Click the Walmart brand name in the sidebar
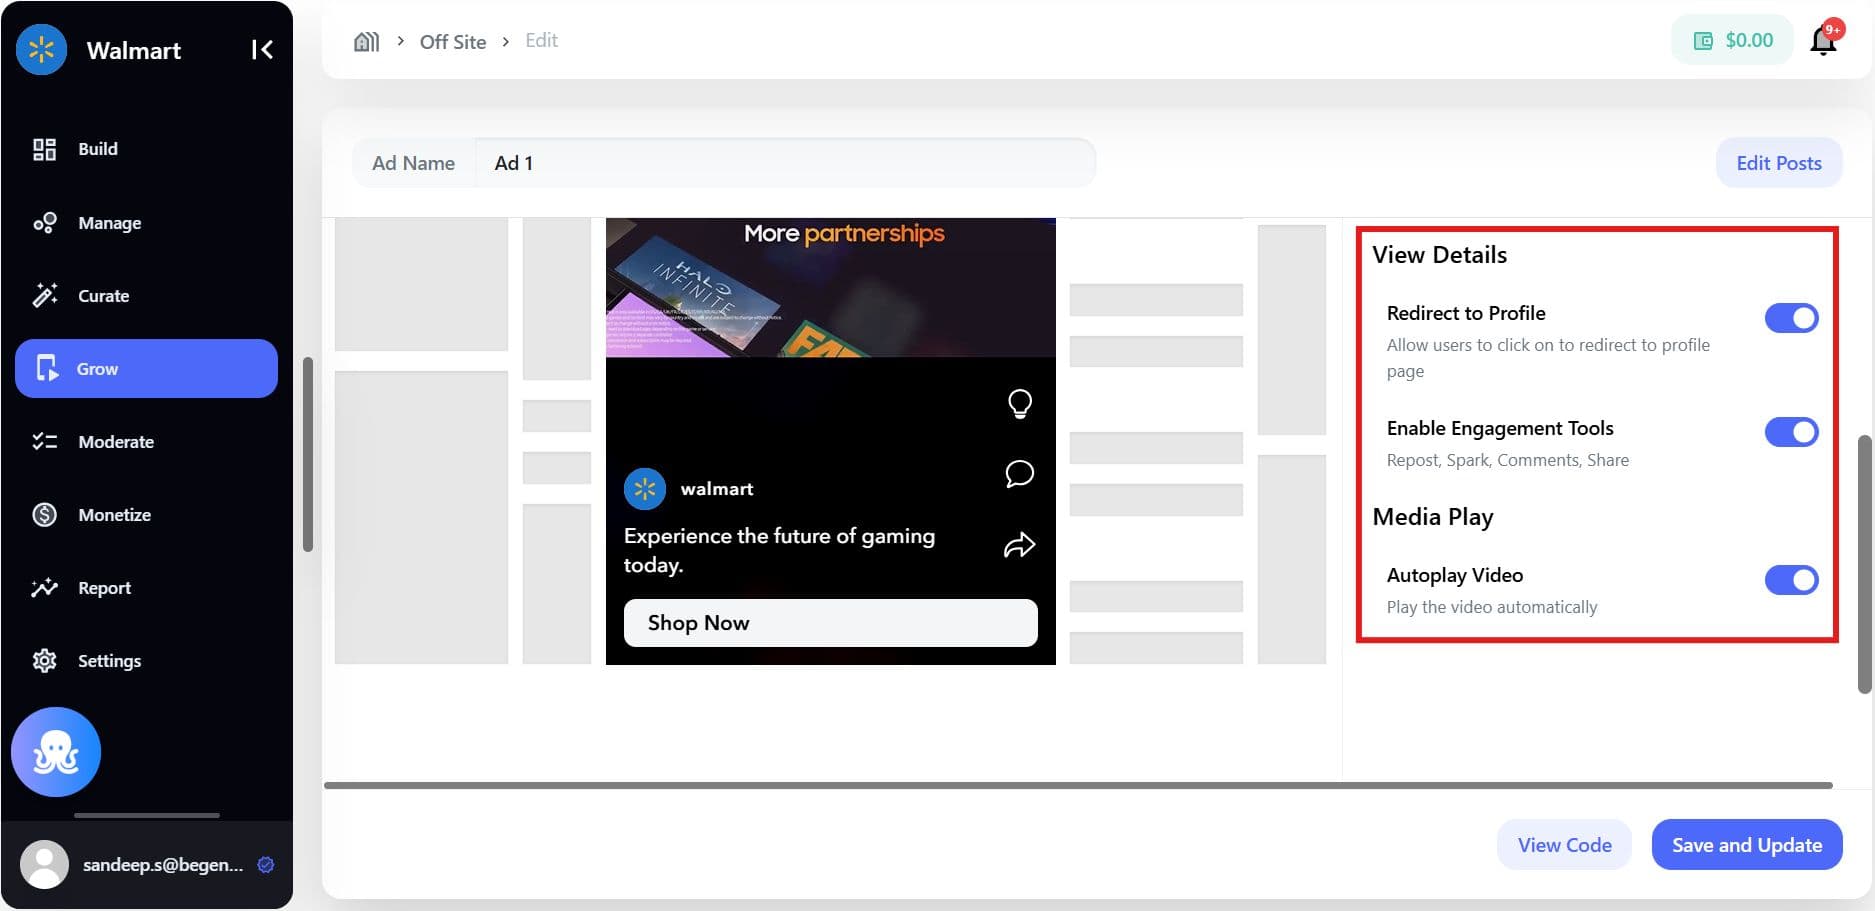Viewport: 1875px width, 911px height. 134,50
